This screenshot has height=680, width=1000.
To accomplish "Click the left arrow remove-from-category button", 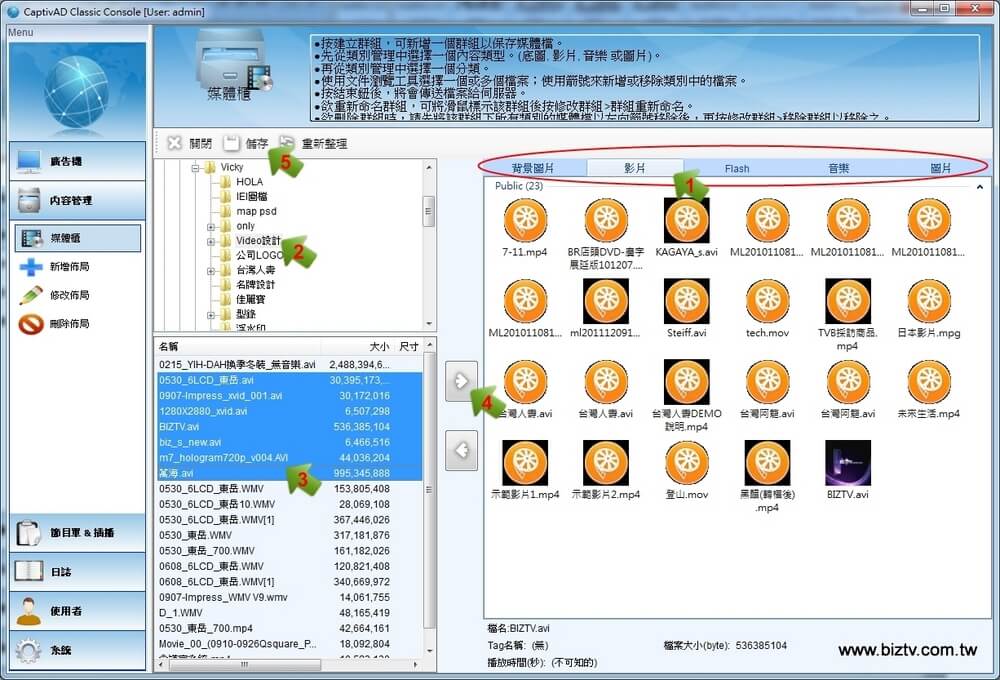I will (460, 449).
